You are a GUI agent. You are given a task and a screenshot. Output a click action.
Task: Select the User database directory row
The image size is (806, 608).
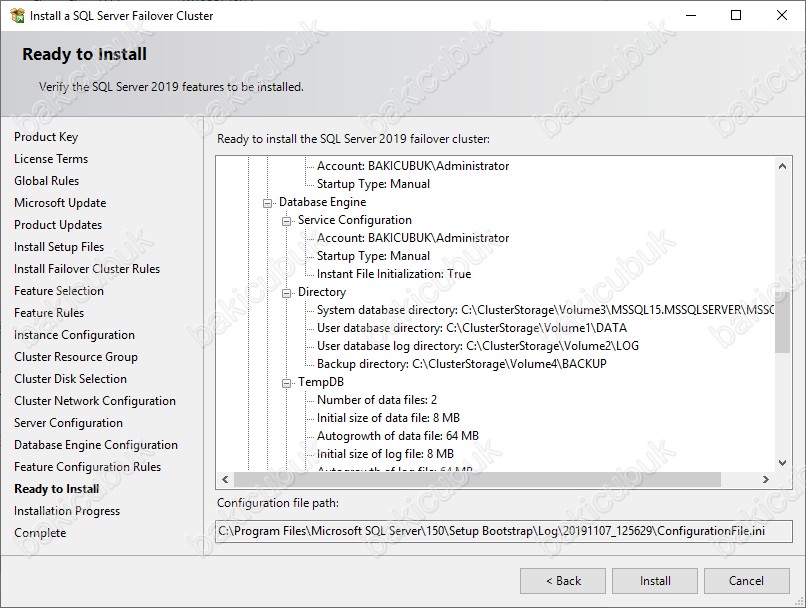tap(472, 328)
